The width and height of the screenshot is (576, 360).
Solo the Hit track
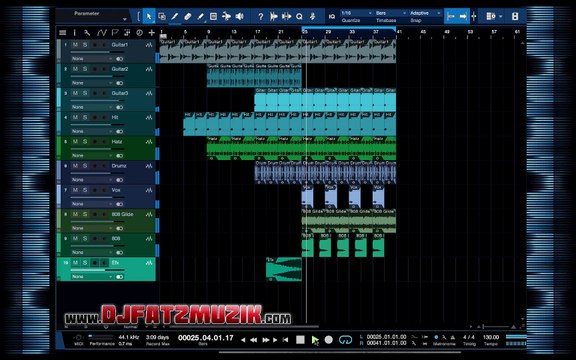(x=85, y=118)
